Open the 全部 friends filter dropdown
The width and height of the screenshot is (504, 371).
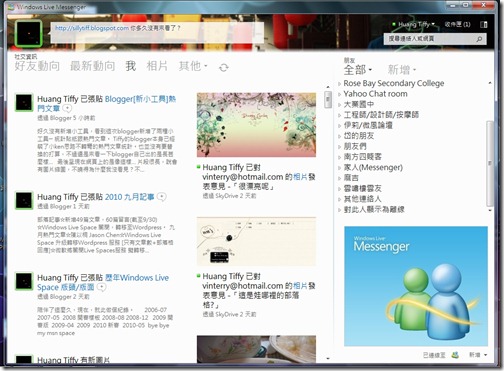(x=358, y=70)
